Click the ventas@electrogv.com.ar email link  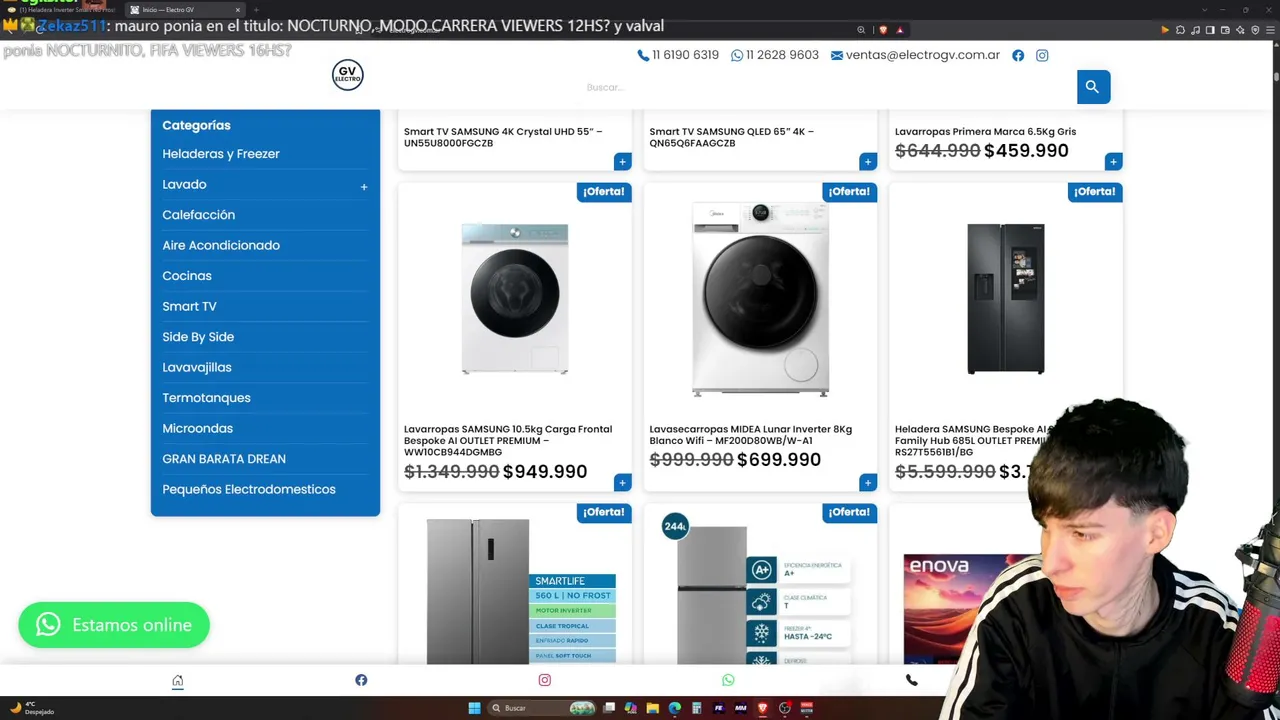tap(915, 55)
